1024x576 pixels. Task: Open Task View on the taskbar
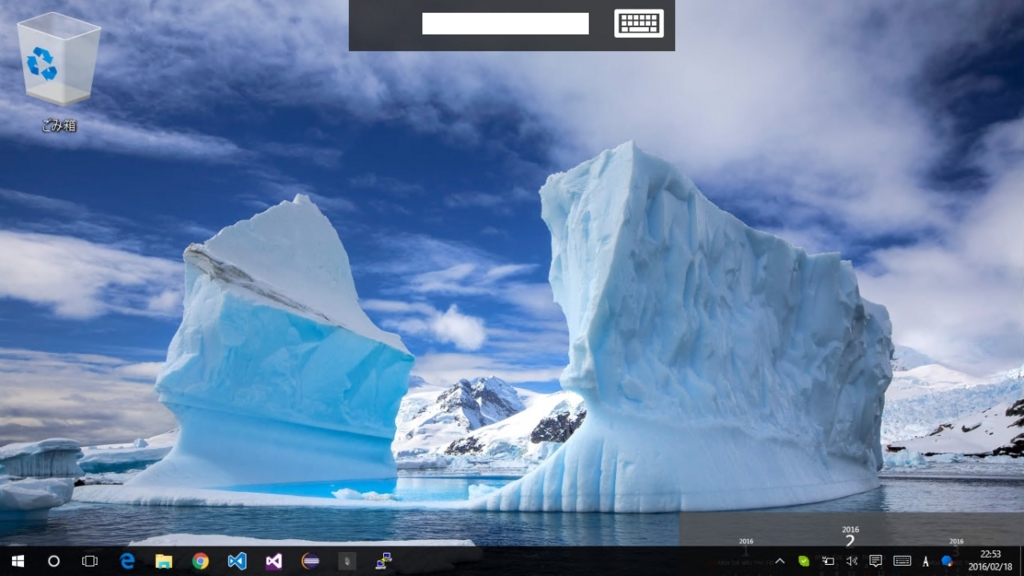click(90, 561)
